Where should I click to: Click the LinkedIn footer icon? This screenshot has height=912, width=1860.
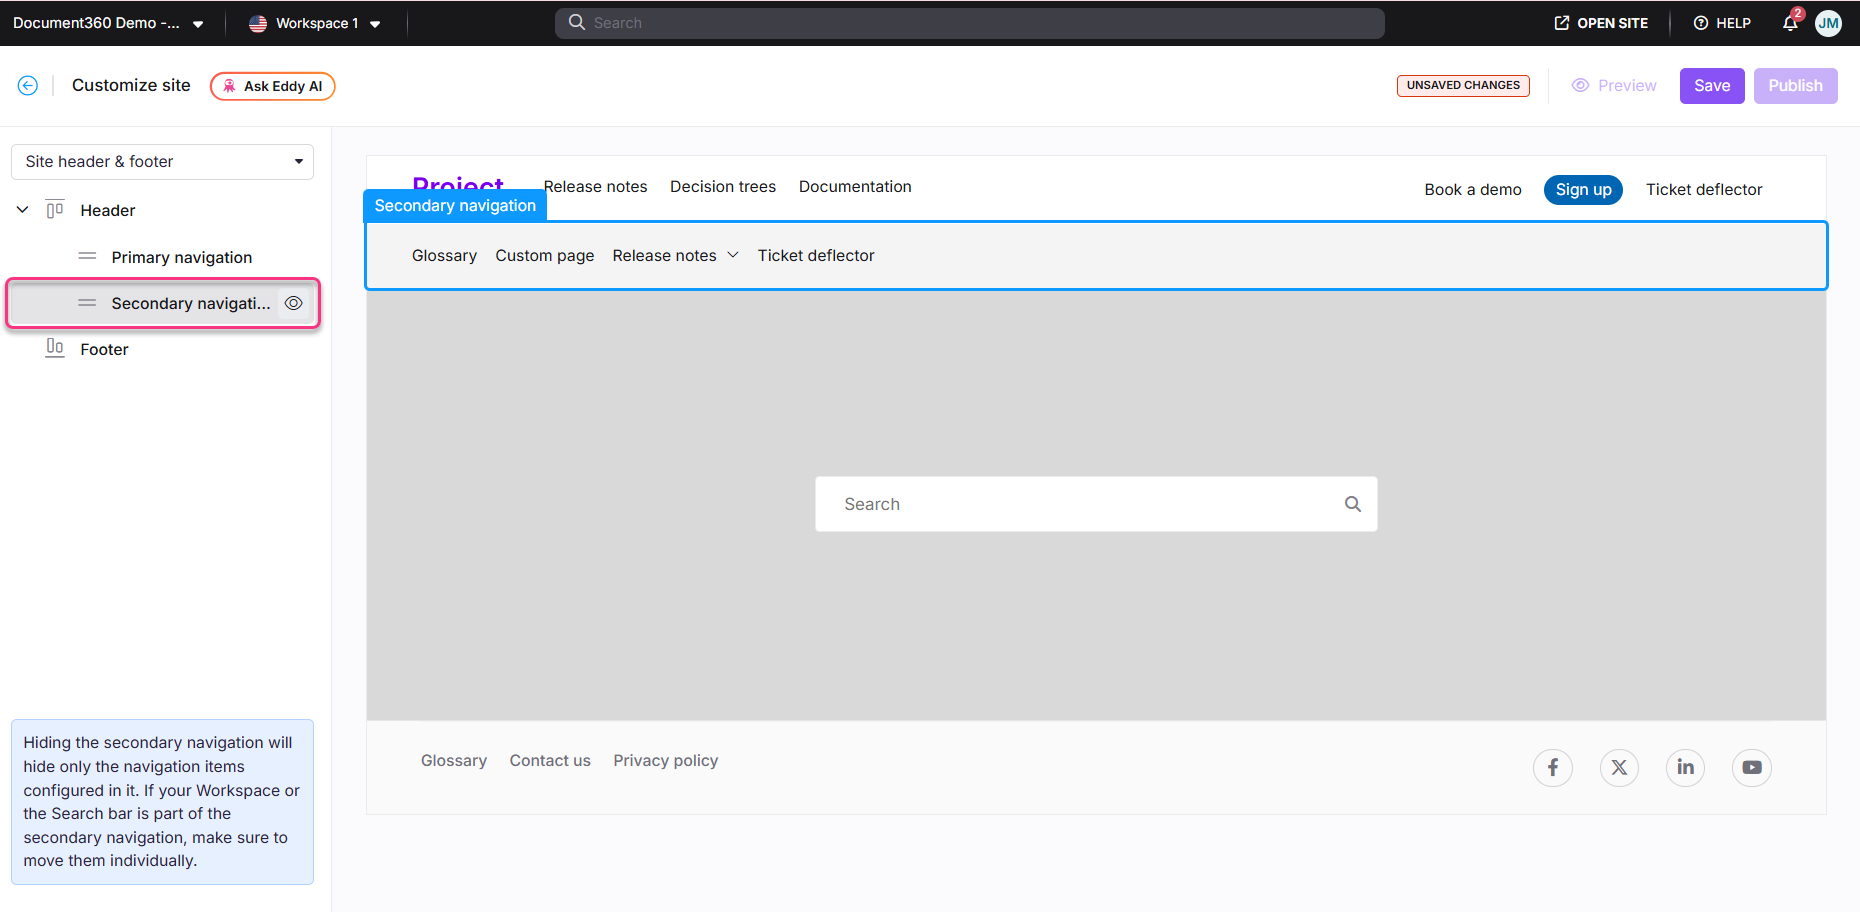point(1685,767)
